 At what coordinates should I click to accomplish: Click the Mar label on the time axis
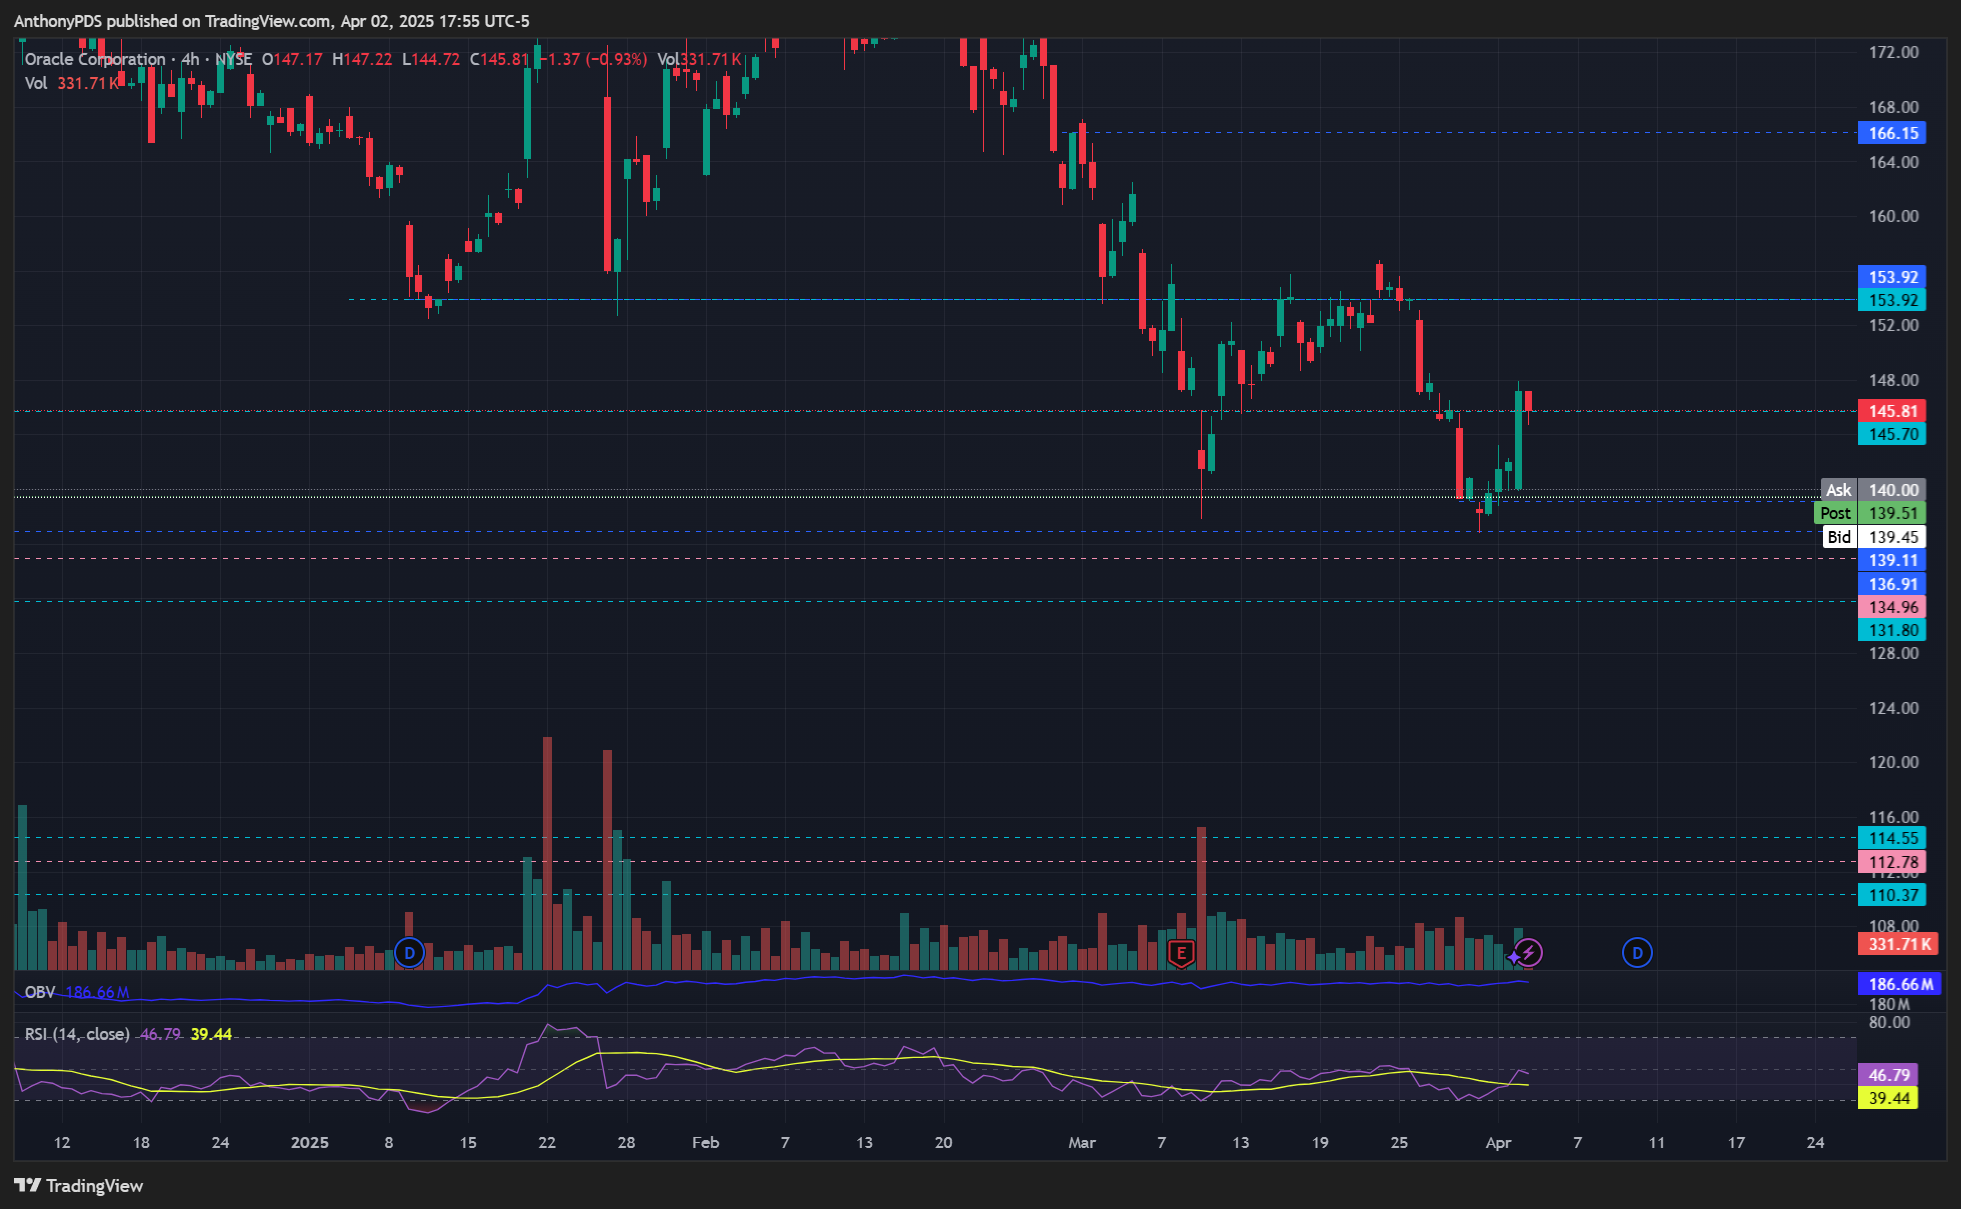pos(1082,1142)
